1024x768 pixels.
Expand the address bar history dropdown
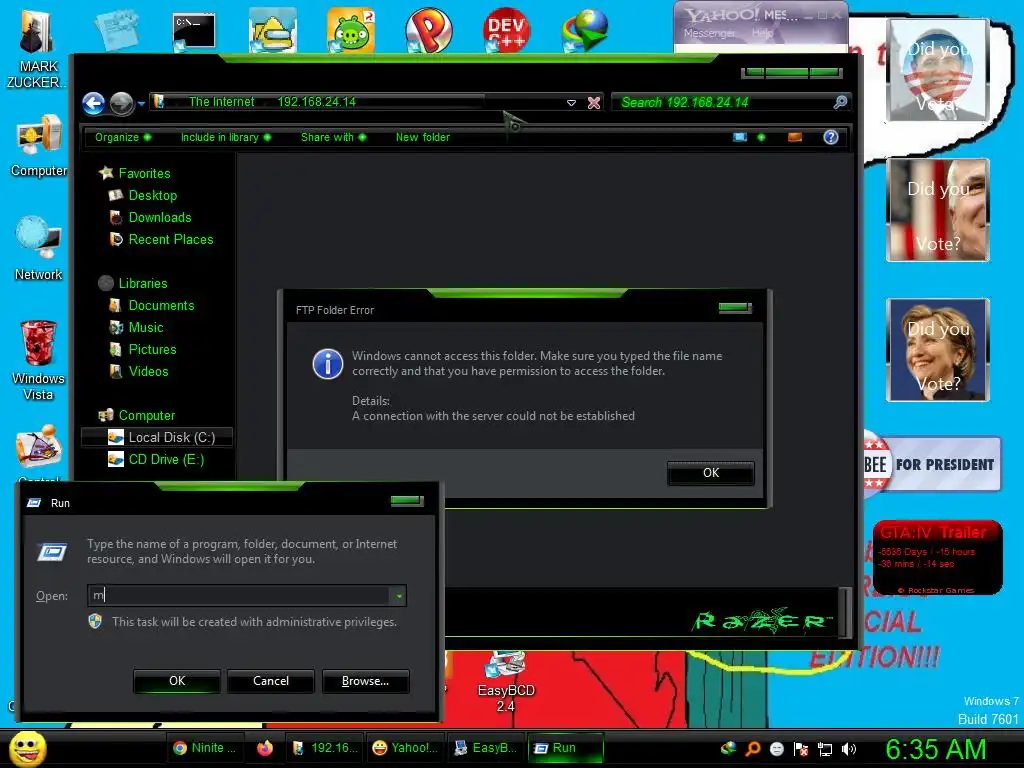[x=571, y=103]
